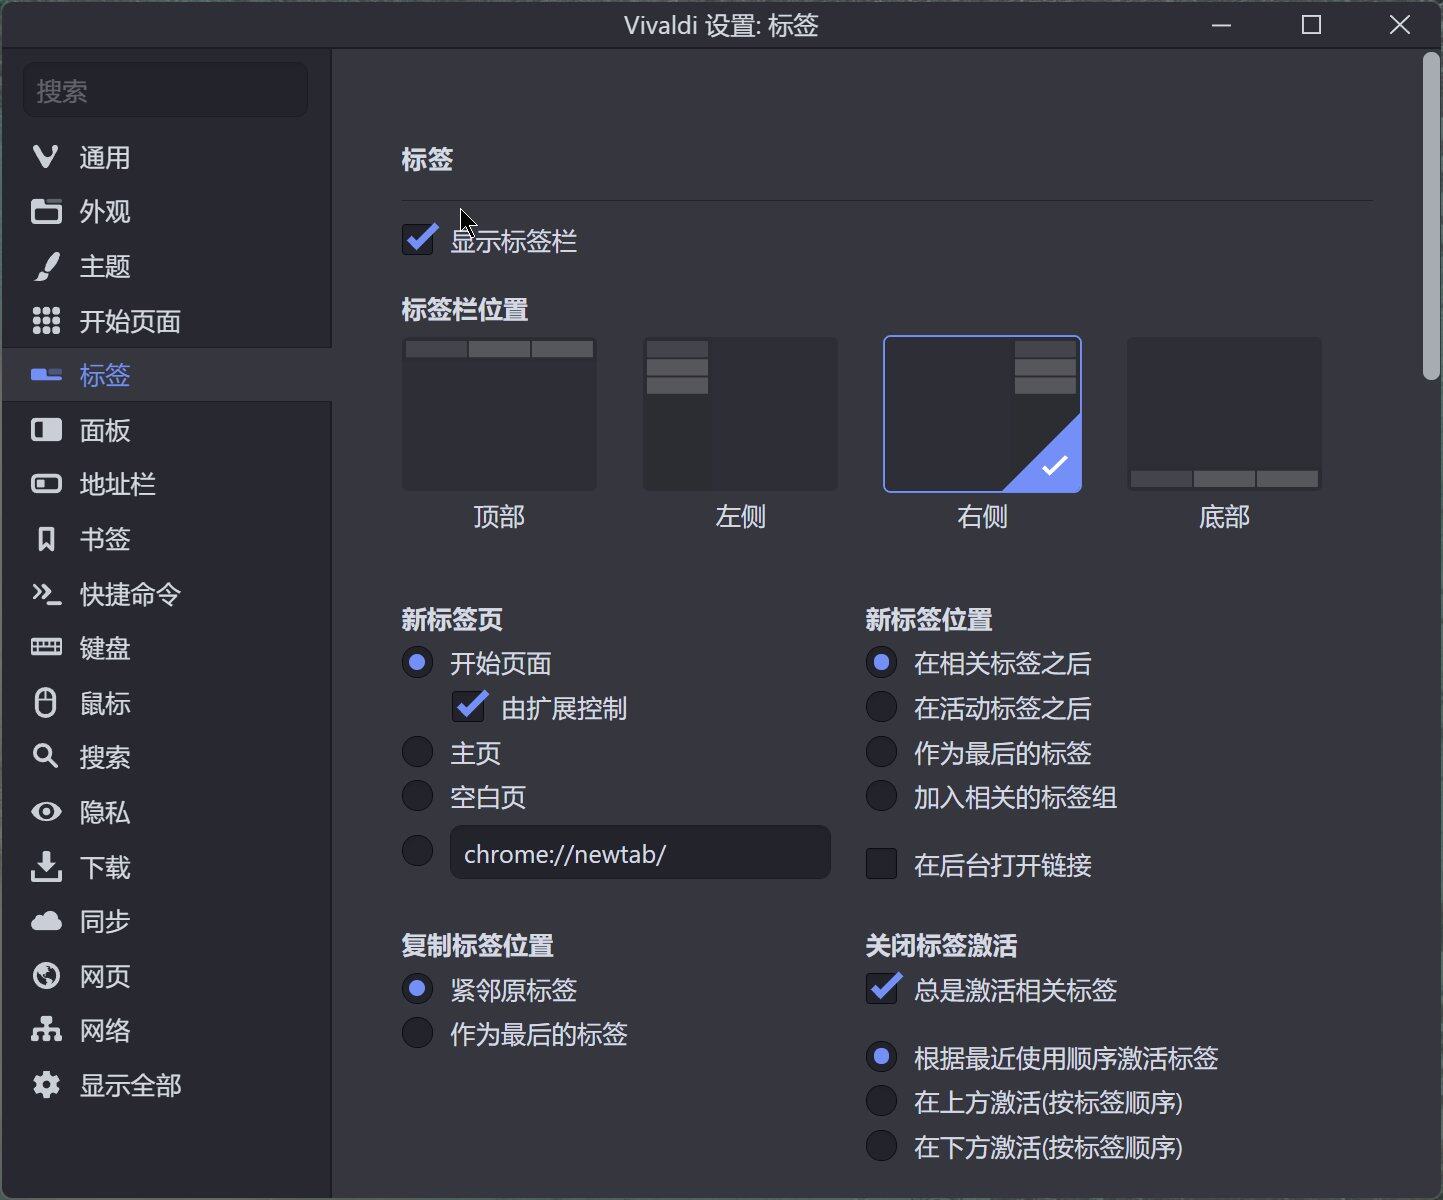Image resolution: width=1443 pixels, height=1200 pixels.
Task: Choose the 开始页面 radio button
Action: click(x=417, y=662)
